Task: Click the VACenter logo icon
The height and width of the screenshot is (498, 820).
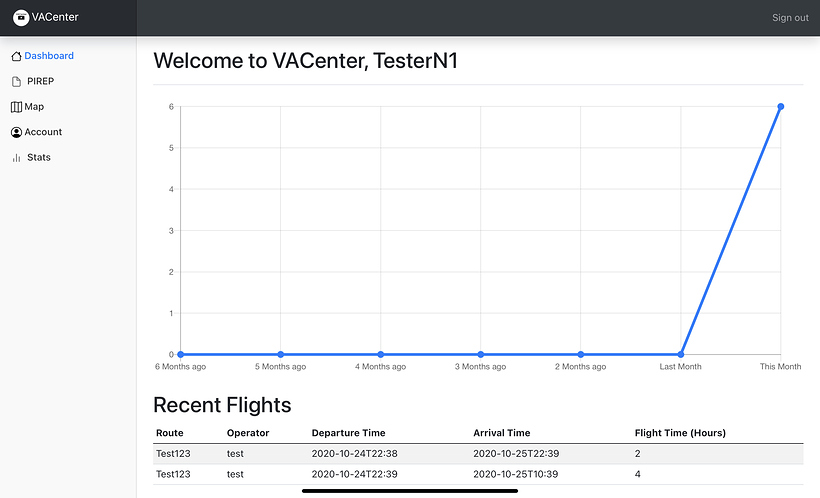Action: 21,17
